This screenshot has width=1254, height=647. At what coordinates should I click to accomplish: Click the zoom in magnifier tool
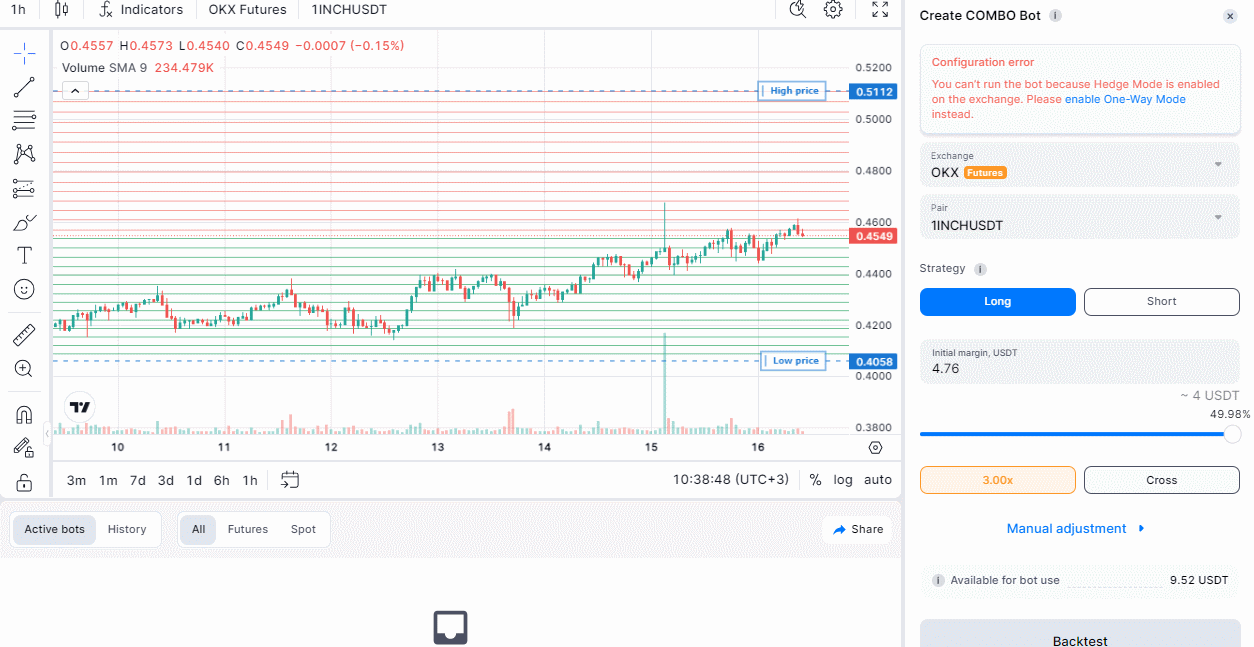pos(24,369)
